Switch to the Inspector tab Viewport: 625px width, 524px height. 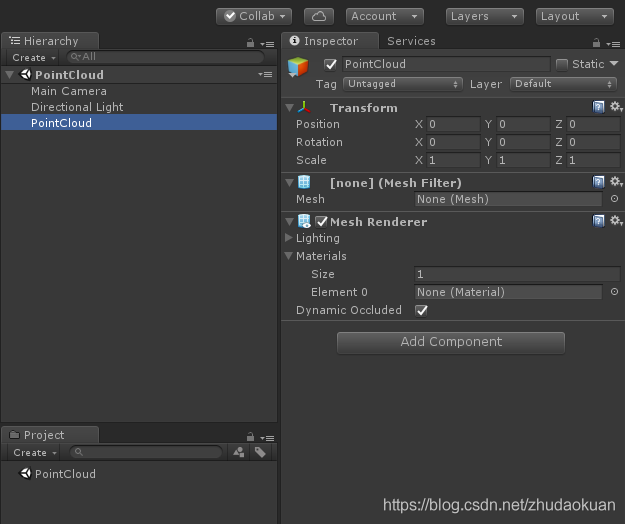point(330,41)
